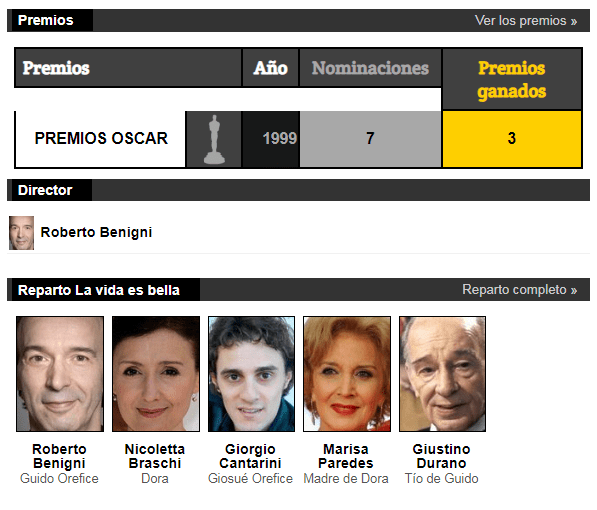Click Nicoletta Braschi name under photo

155,456
